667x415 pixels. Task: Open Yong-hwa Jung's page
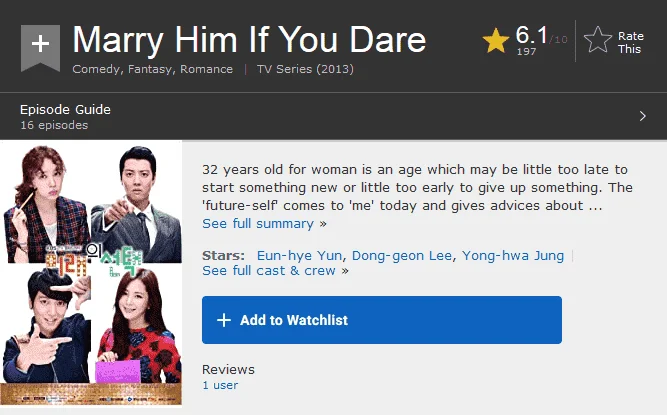click(x=513, y=256)
